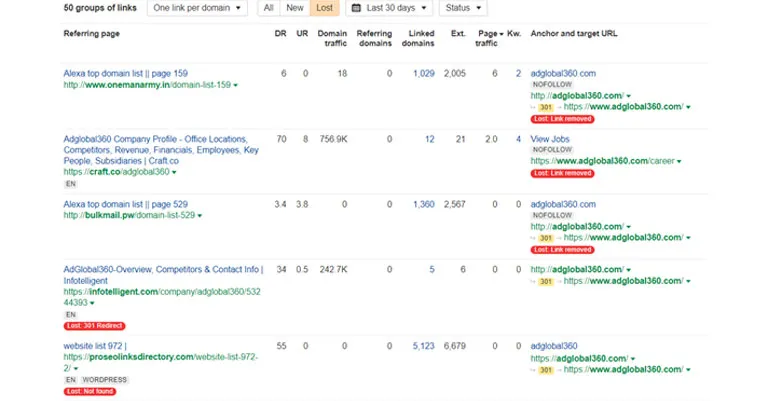Open 'Alexa top domain list || page 159' link
Viewport: 768px width, 401px height.
[125, 73]
